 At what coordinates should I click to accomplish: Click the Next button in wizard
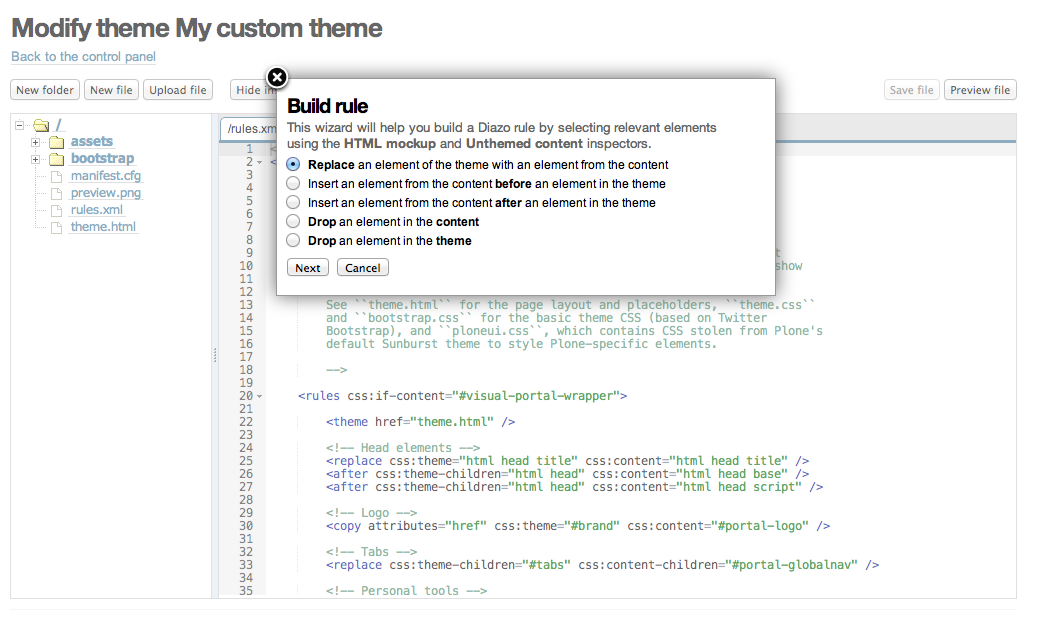tap(308, 267)
